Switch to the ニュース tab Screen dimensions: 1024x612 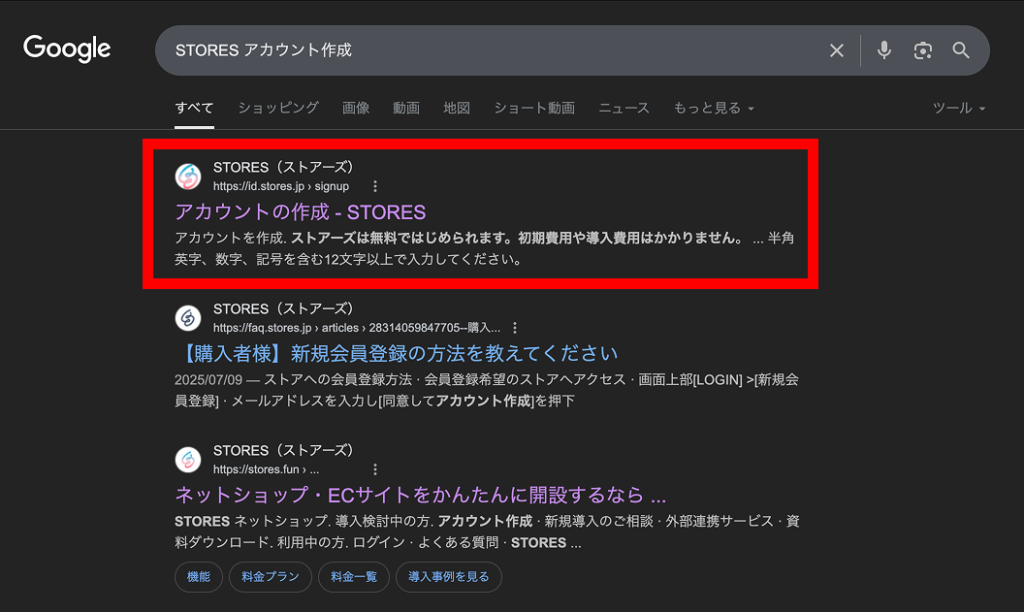pyautogui.click(x=624, y=108)
